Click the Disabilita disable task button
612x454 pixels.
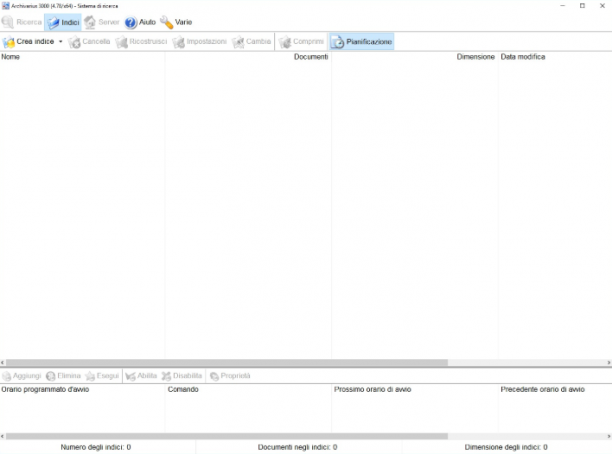pyautogui.click(x=182, y=376)
